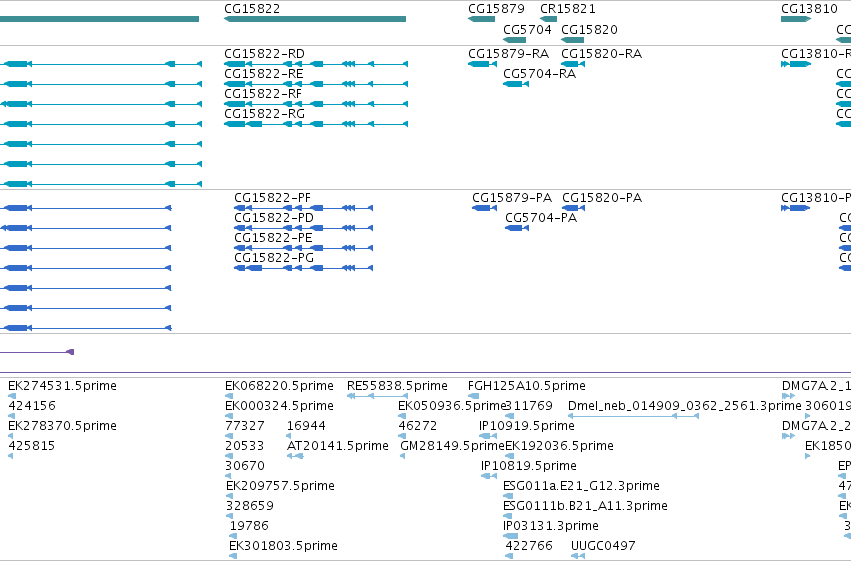Click the CG15879-RA transcript label
This screenshot has width=851, height=561.
click(x=509, y=54)
